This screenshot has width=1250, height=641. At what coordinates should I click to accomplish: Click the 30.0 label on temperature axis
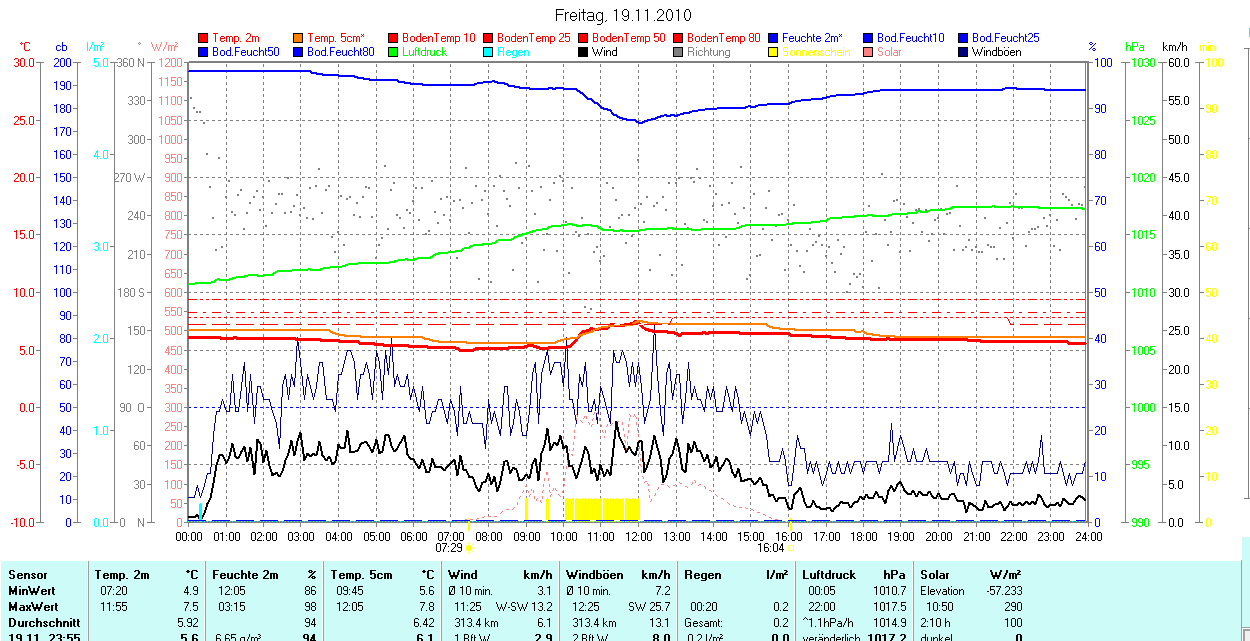point(24,63)
